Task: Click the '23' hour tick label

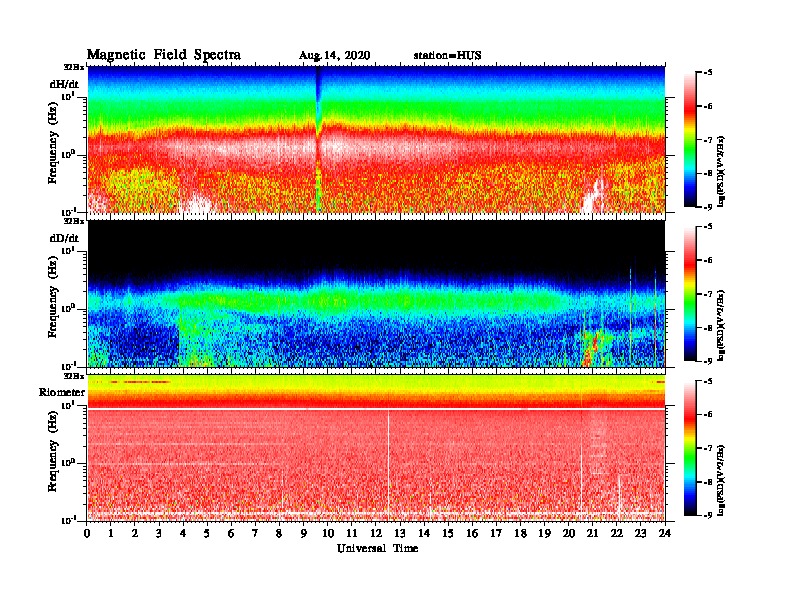Action: 641,534
